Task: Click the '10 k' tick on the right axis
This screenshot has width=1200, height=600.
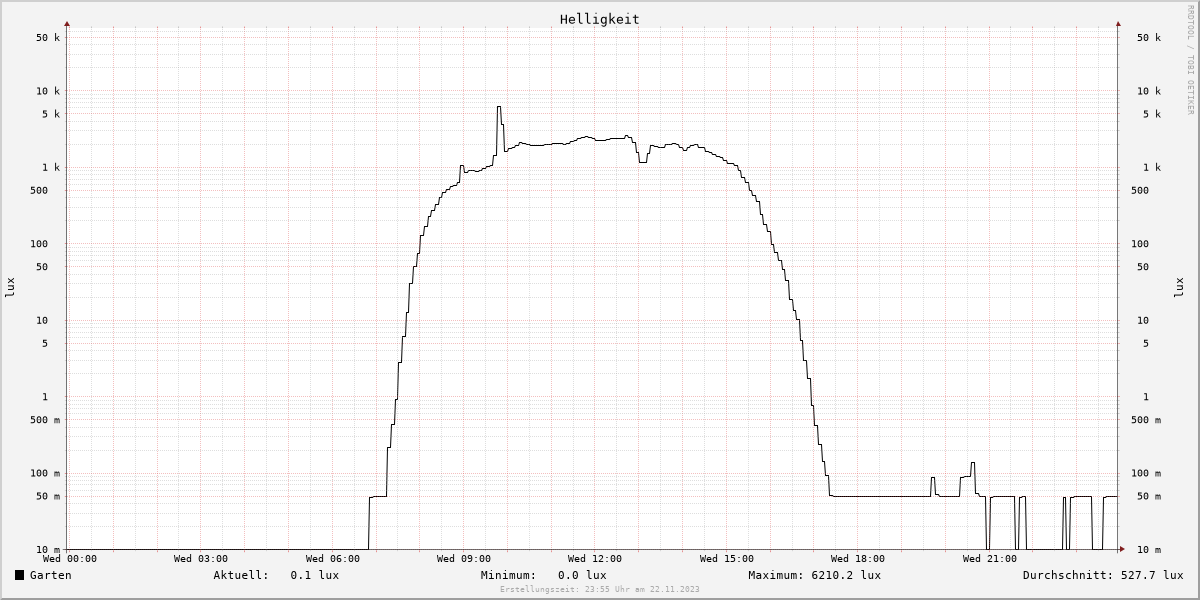Action: point(1149,91)
